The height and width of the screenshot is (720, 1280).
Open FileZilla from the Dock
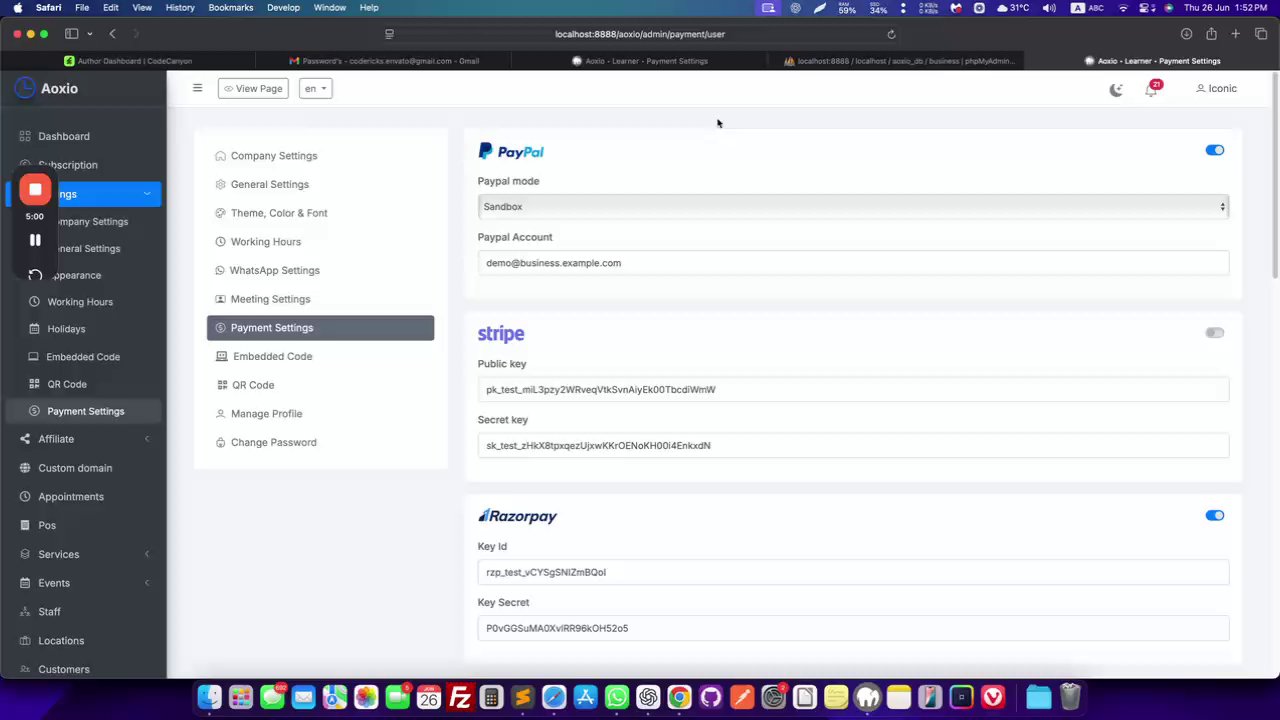pyautogui.click(x=460, y=697)
